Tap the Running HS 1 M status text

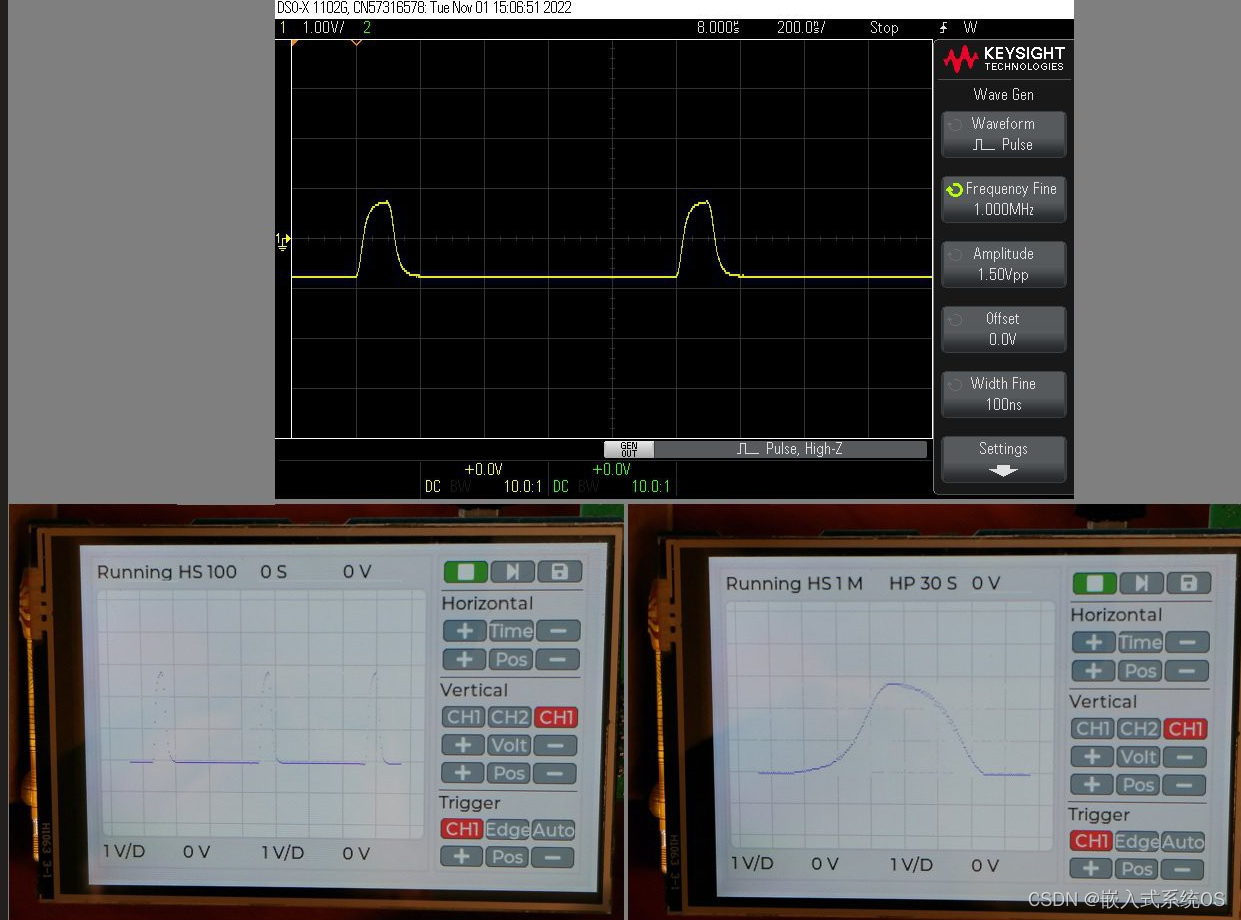794,583
